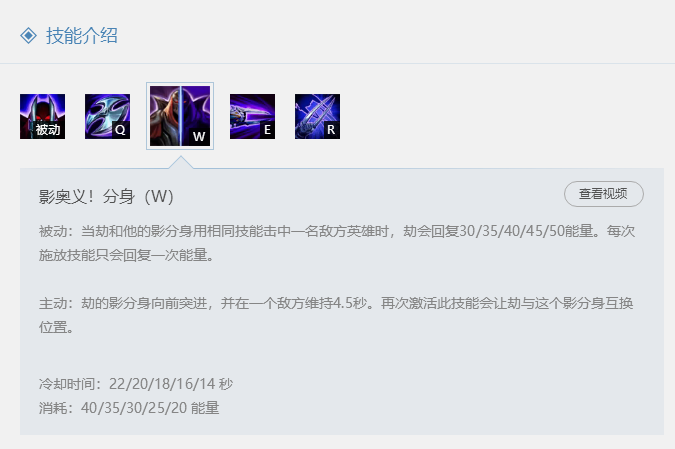Open the skill video via 查看视频 button
The image size is (675, 449).
point(604,194)
